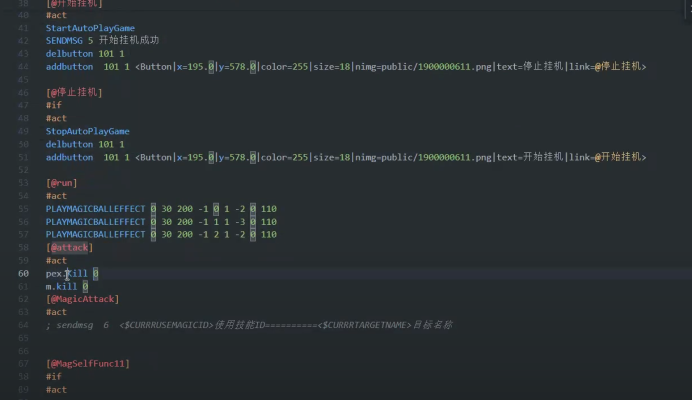Click the [@MagSelfFunc11] section label
This screenshot has height=400, width=692.
point(87,364)
